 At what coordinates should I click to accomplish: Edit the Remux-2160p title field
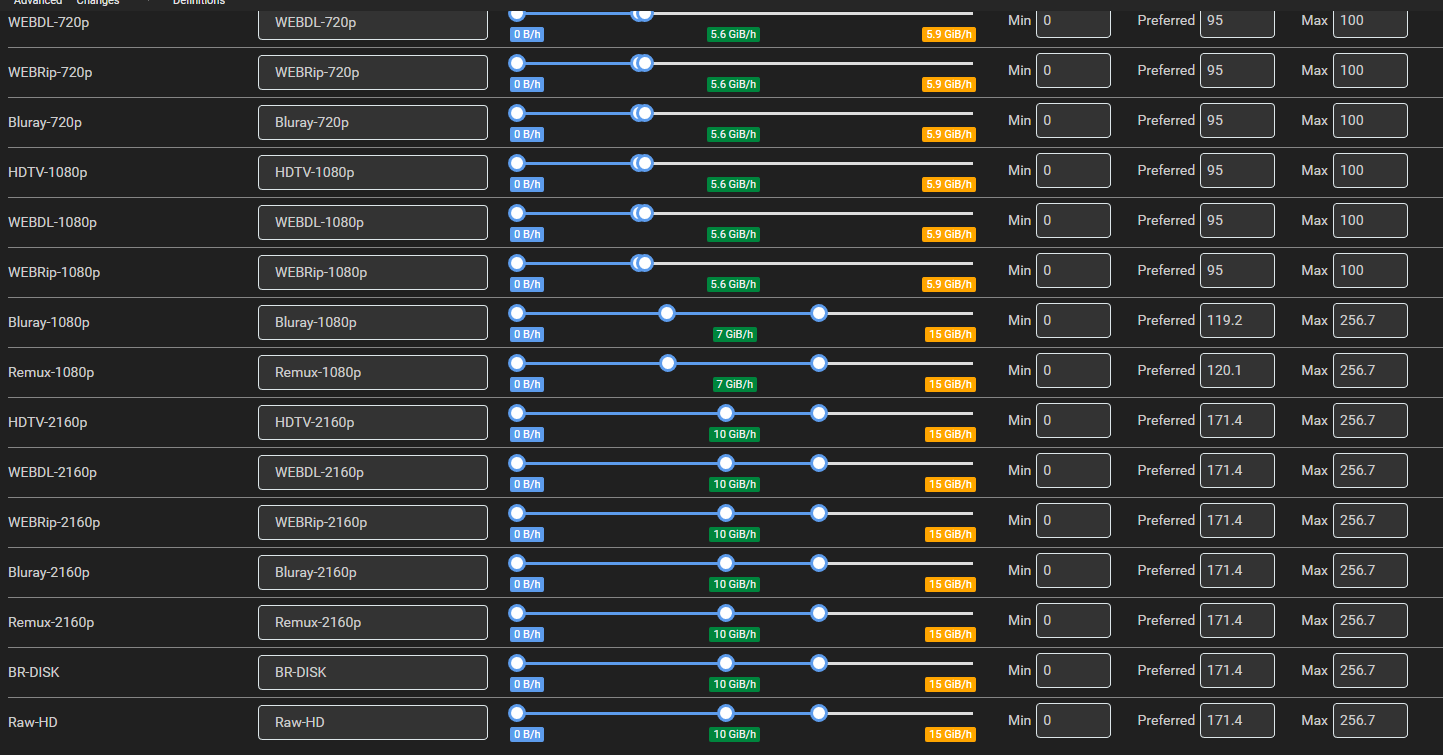tap(373, 622)
